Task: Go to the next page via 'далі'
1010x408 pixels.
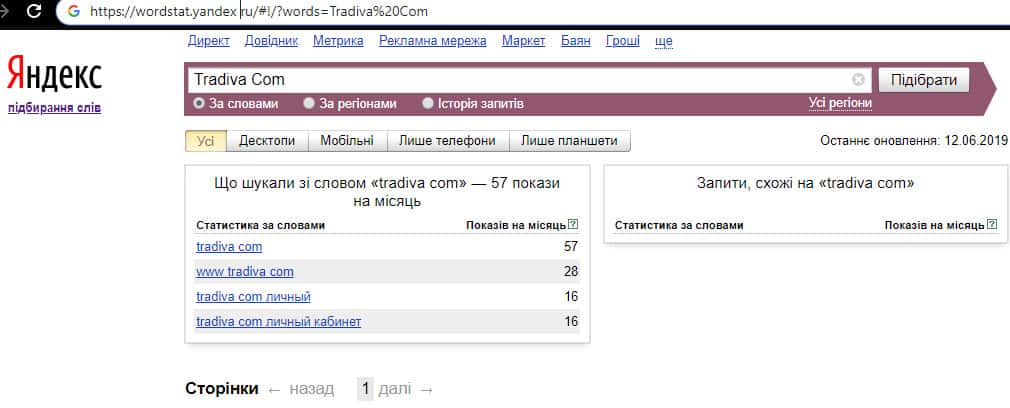Action: tap(406, 389)
